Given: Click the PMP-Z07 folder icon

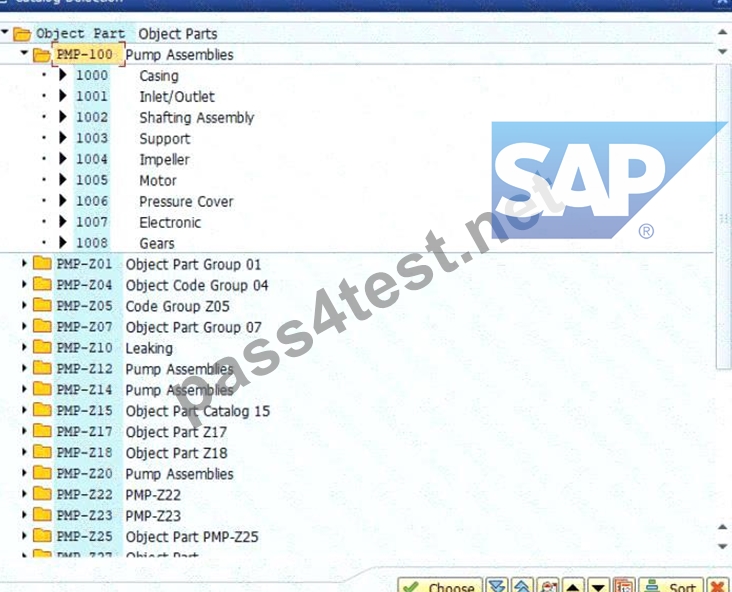Looking at the screenshot, I should (x=42, y=326).
